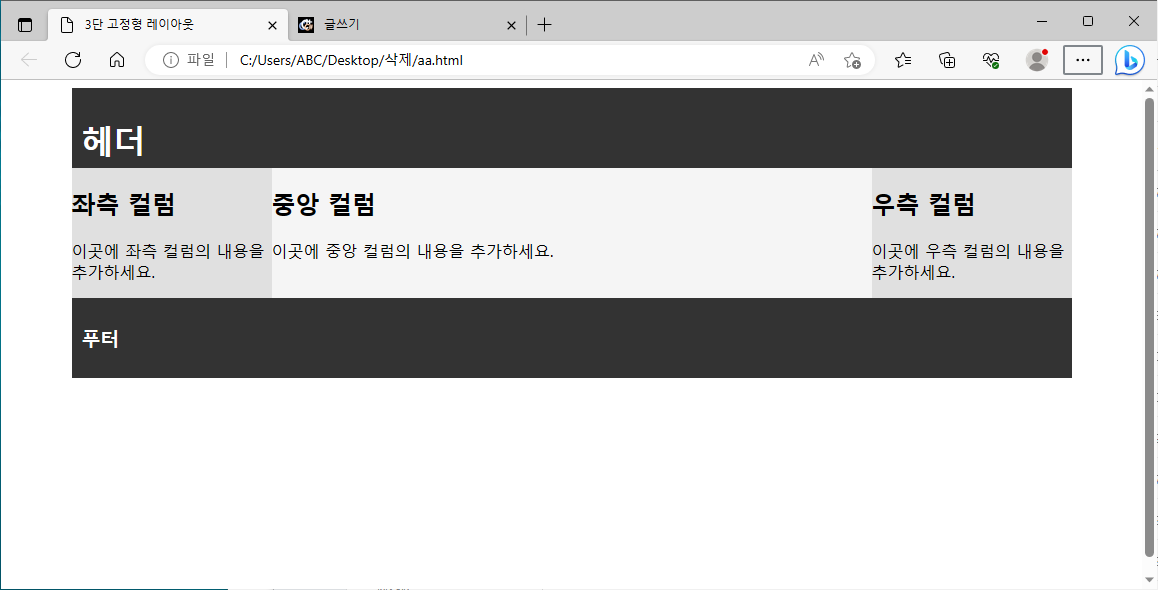Switch to the 3단 고정형 레이아웃 tab

tap(168, 25)
